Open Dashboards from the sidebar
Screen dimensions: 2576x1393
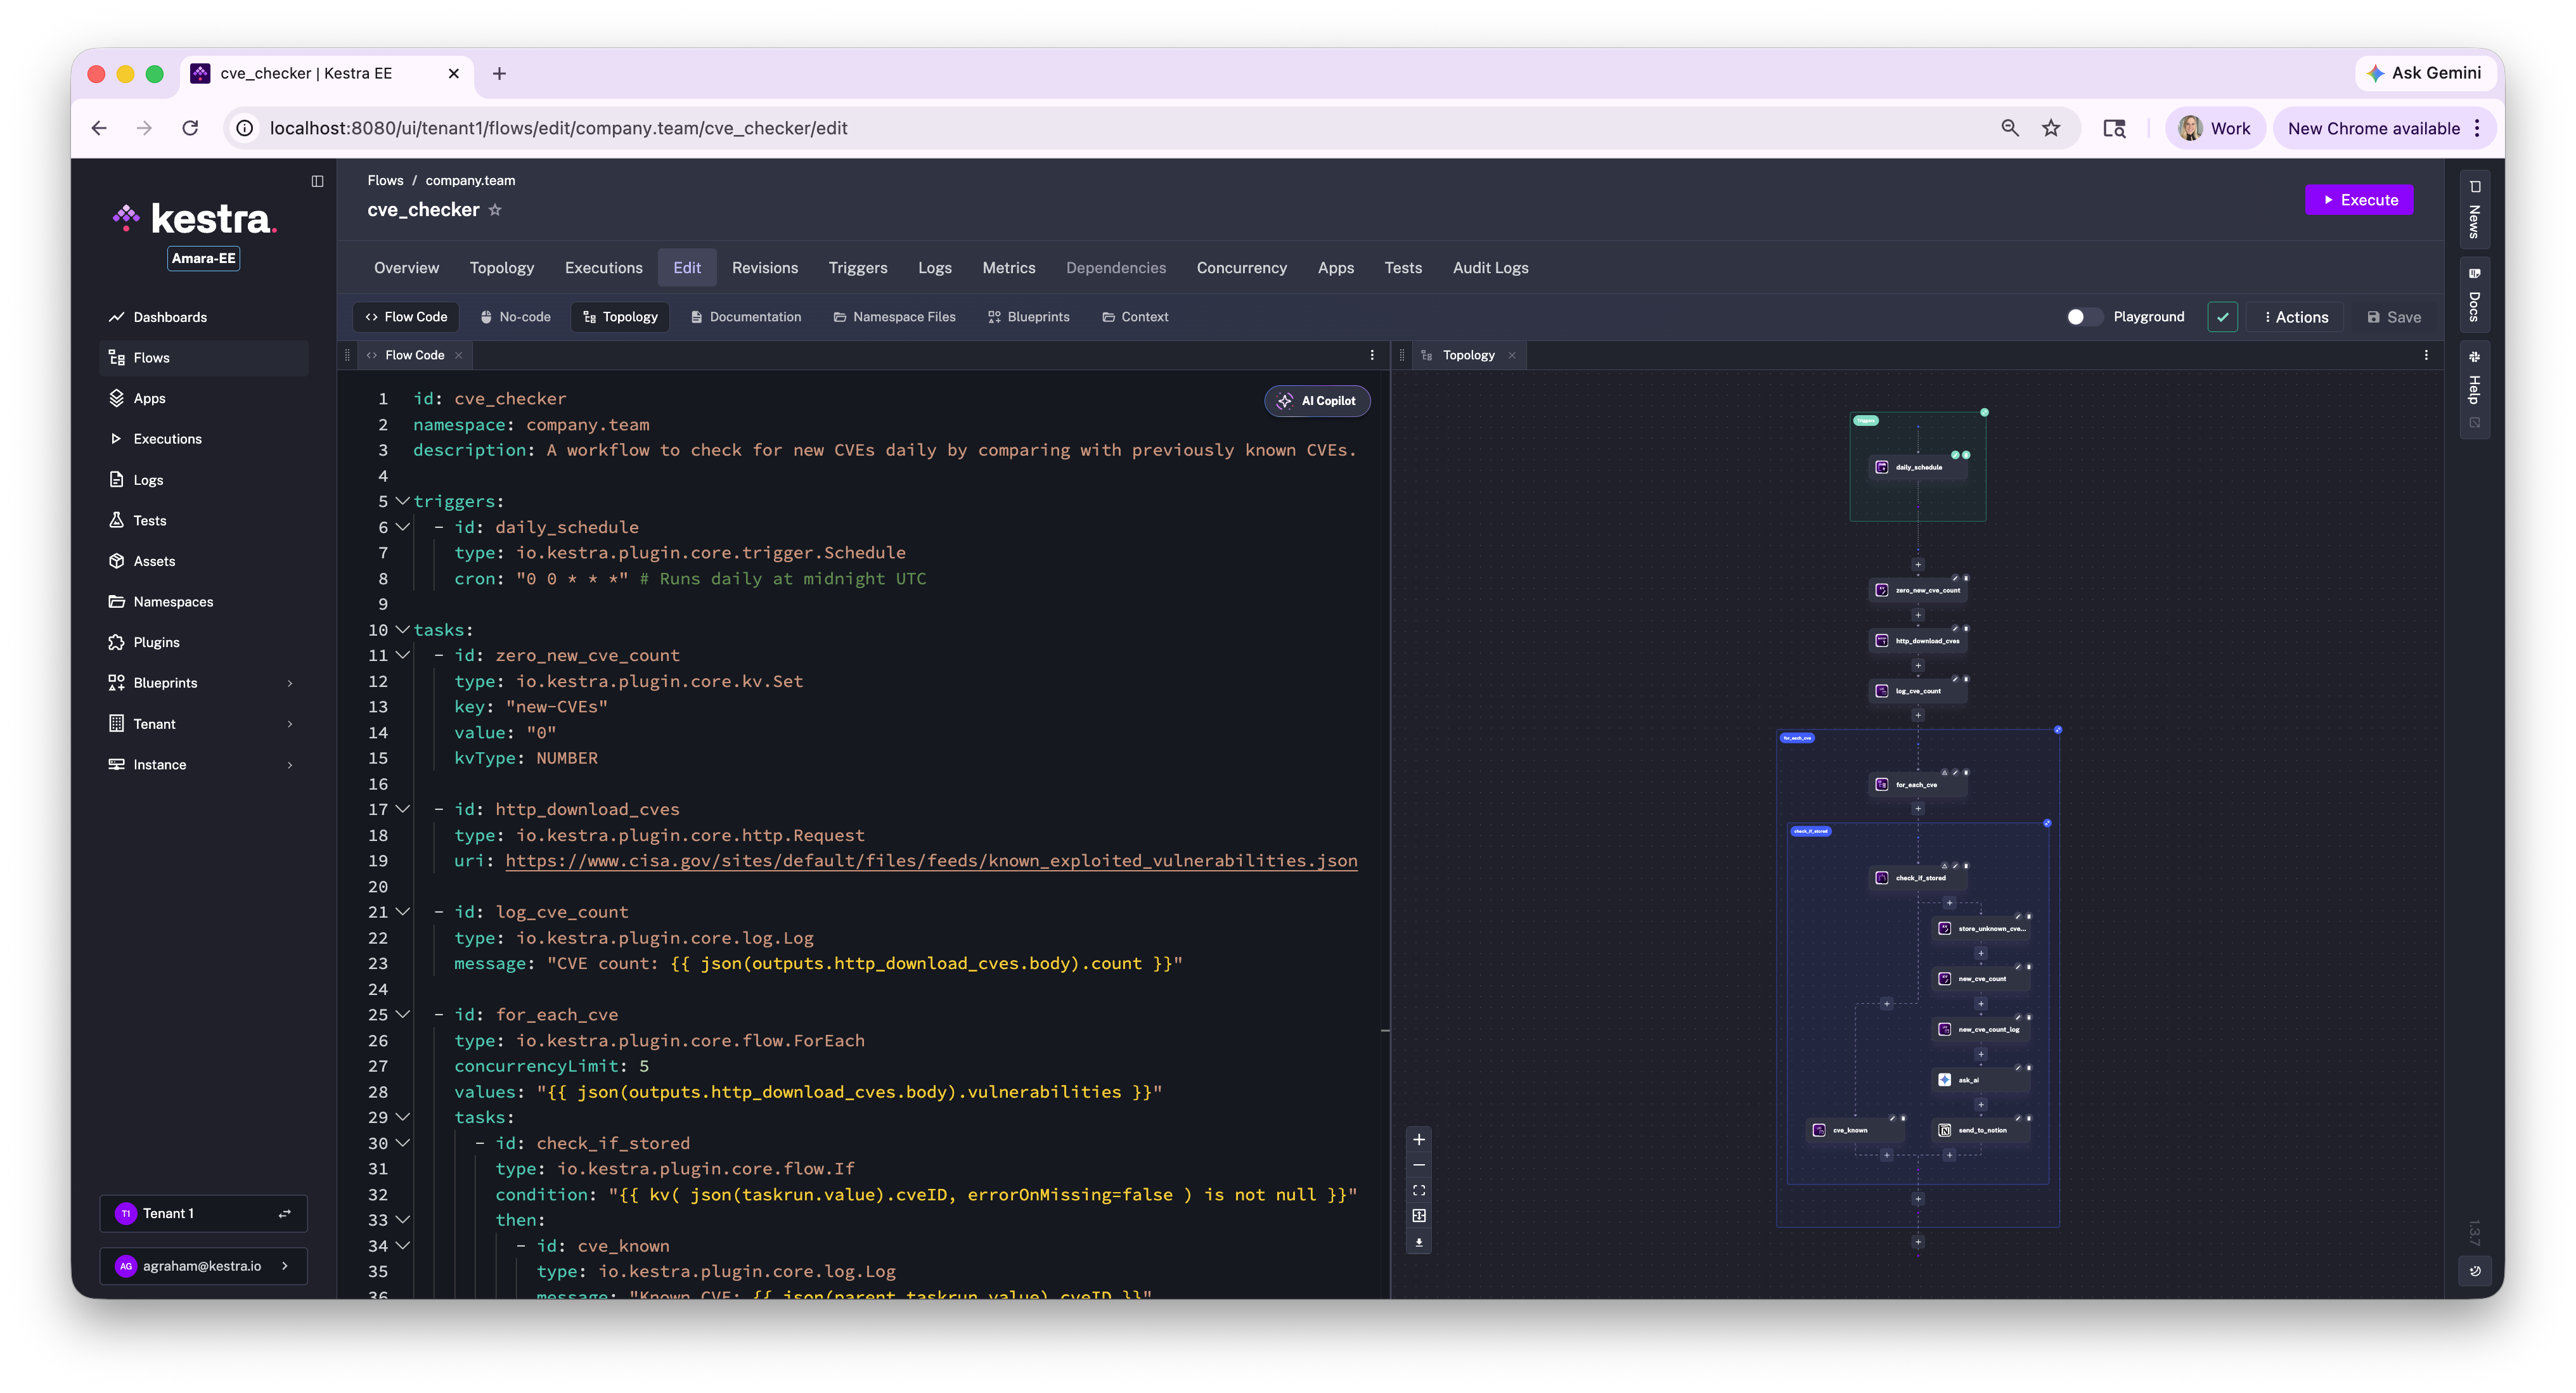point(204,317)
